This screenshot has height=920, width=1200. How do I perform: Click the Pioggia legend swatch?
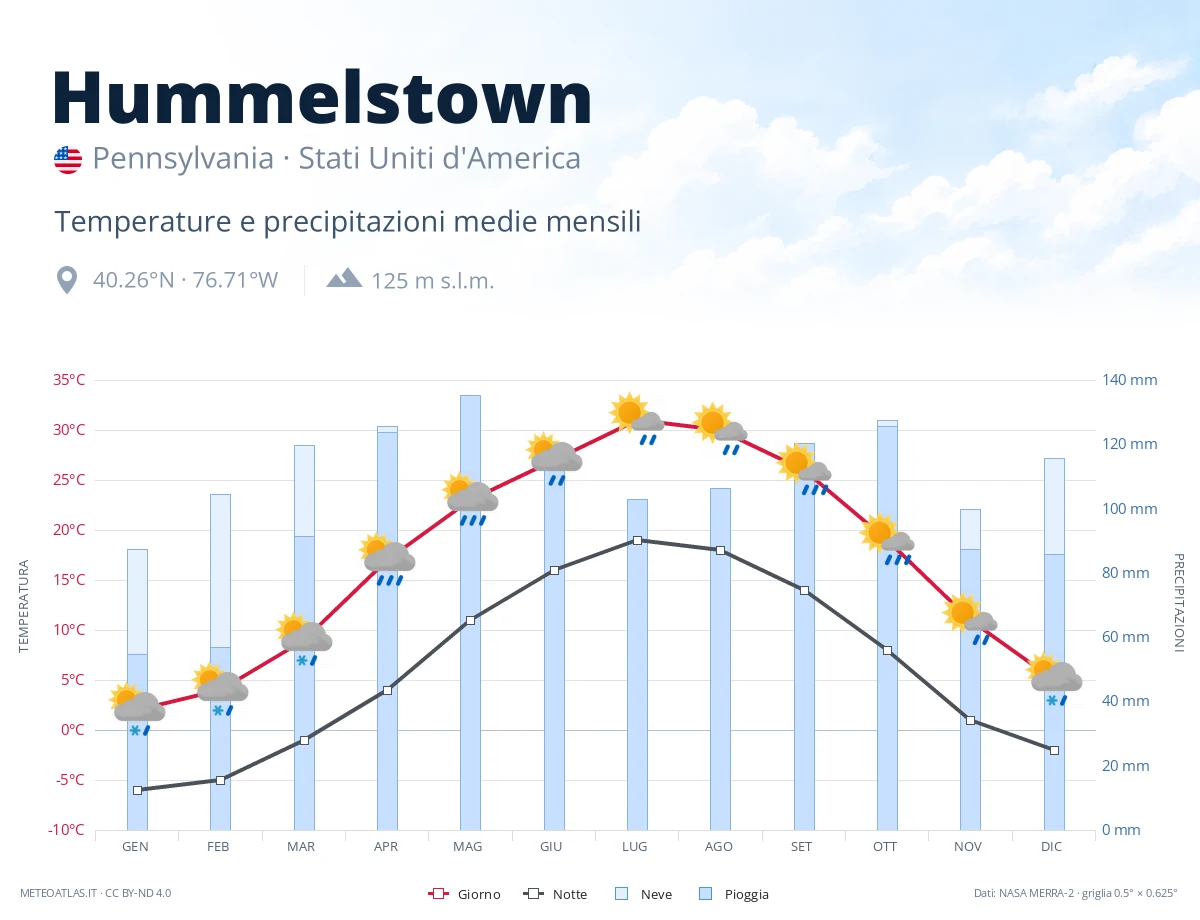[706, 894]
